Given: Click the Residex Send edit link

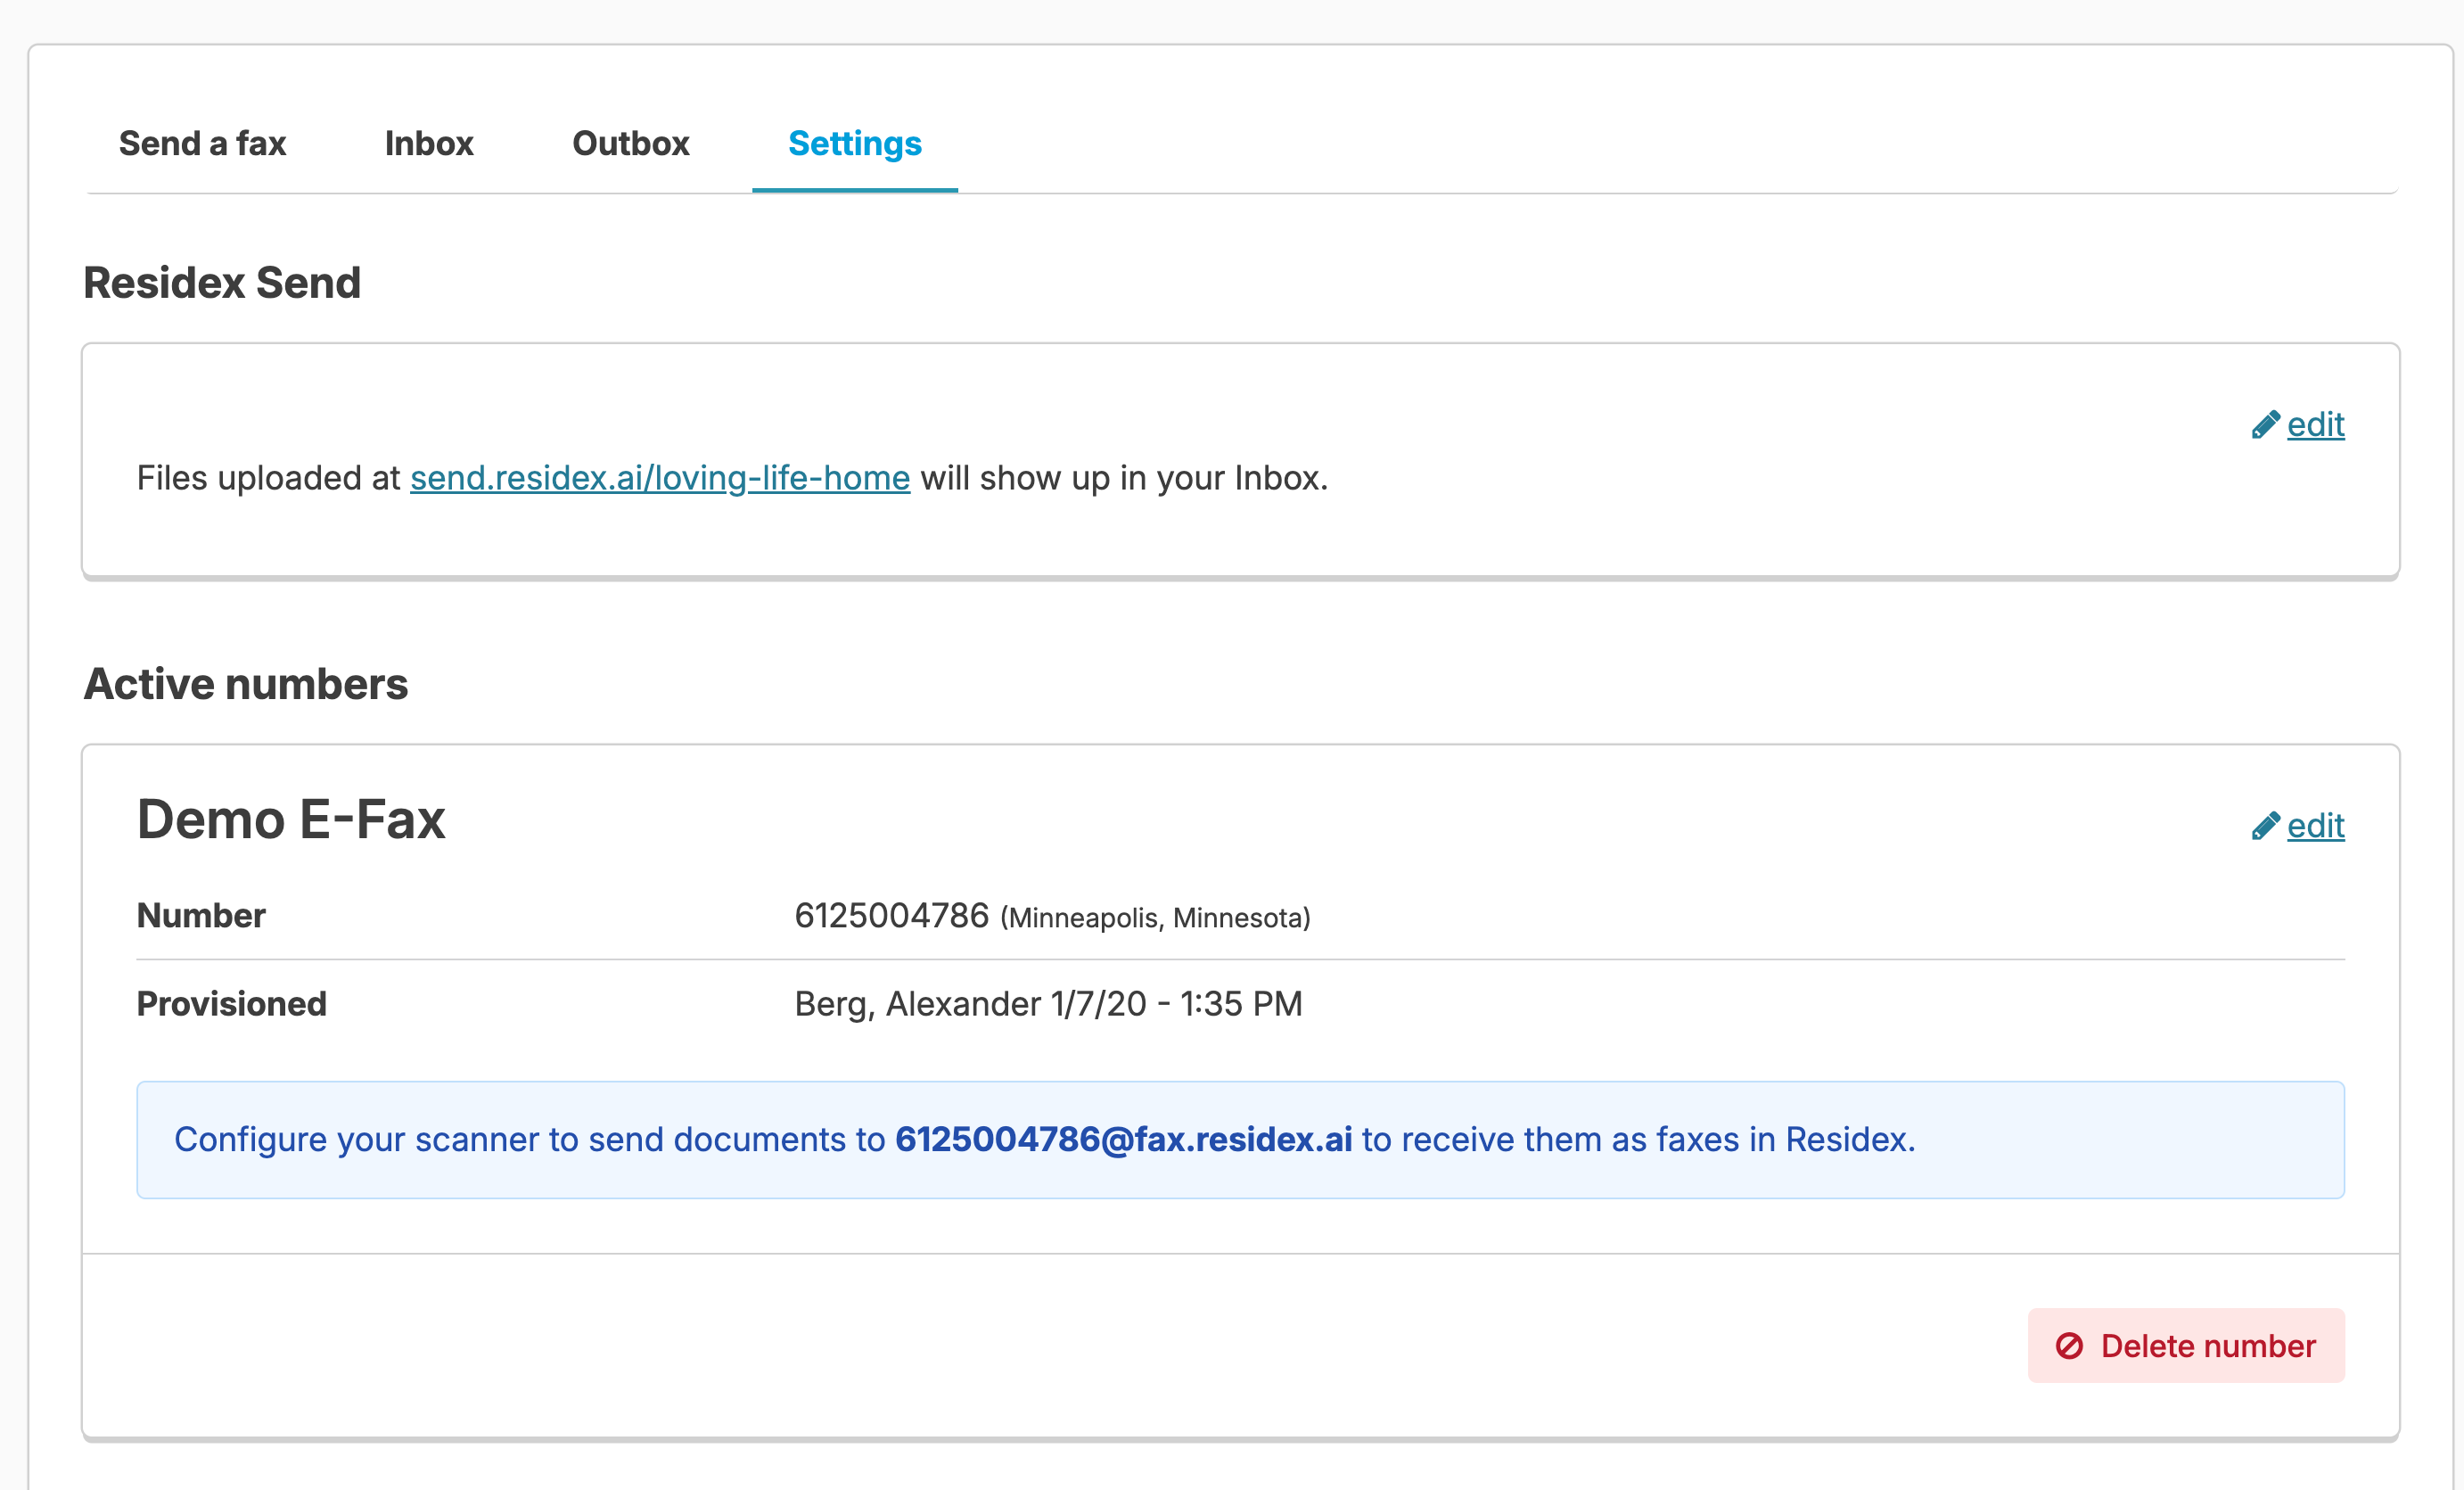Looking at the screenshot, I should click(2315, 425).
